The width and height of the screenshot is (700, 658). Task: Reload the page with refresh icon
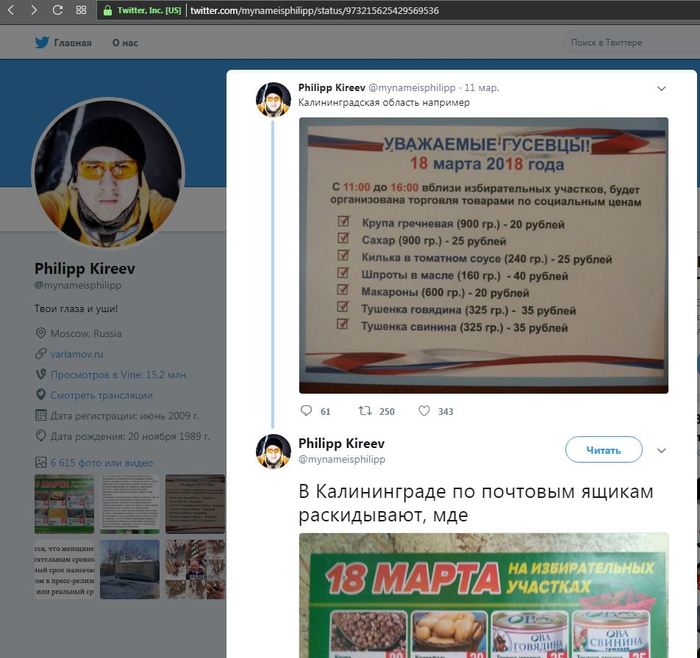(x=58, y=10)
